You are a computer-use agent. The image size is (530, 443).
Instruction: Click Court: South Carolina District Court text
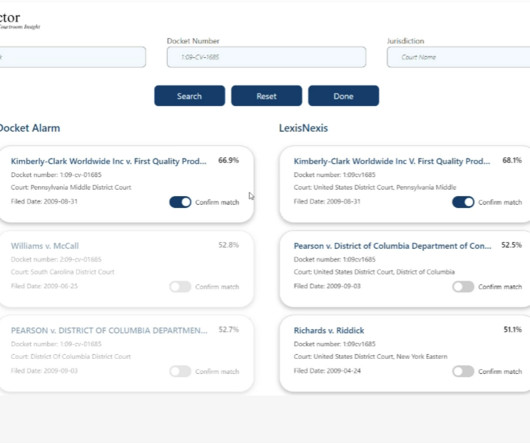click(x=63, y=272)
